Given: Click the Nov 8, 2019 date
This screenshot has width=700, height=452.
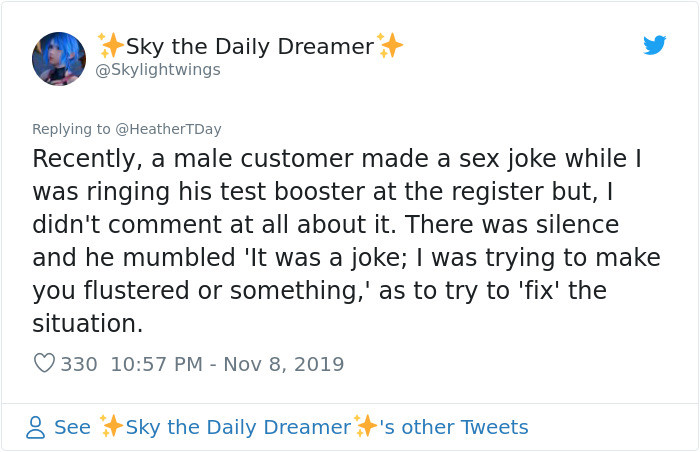Looking at the screenshot, I should pyautogui.click(x=285, y=364).
